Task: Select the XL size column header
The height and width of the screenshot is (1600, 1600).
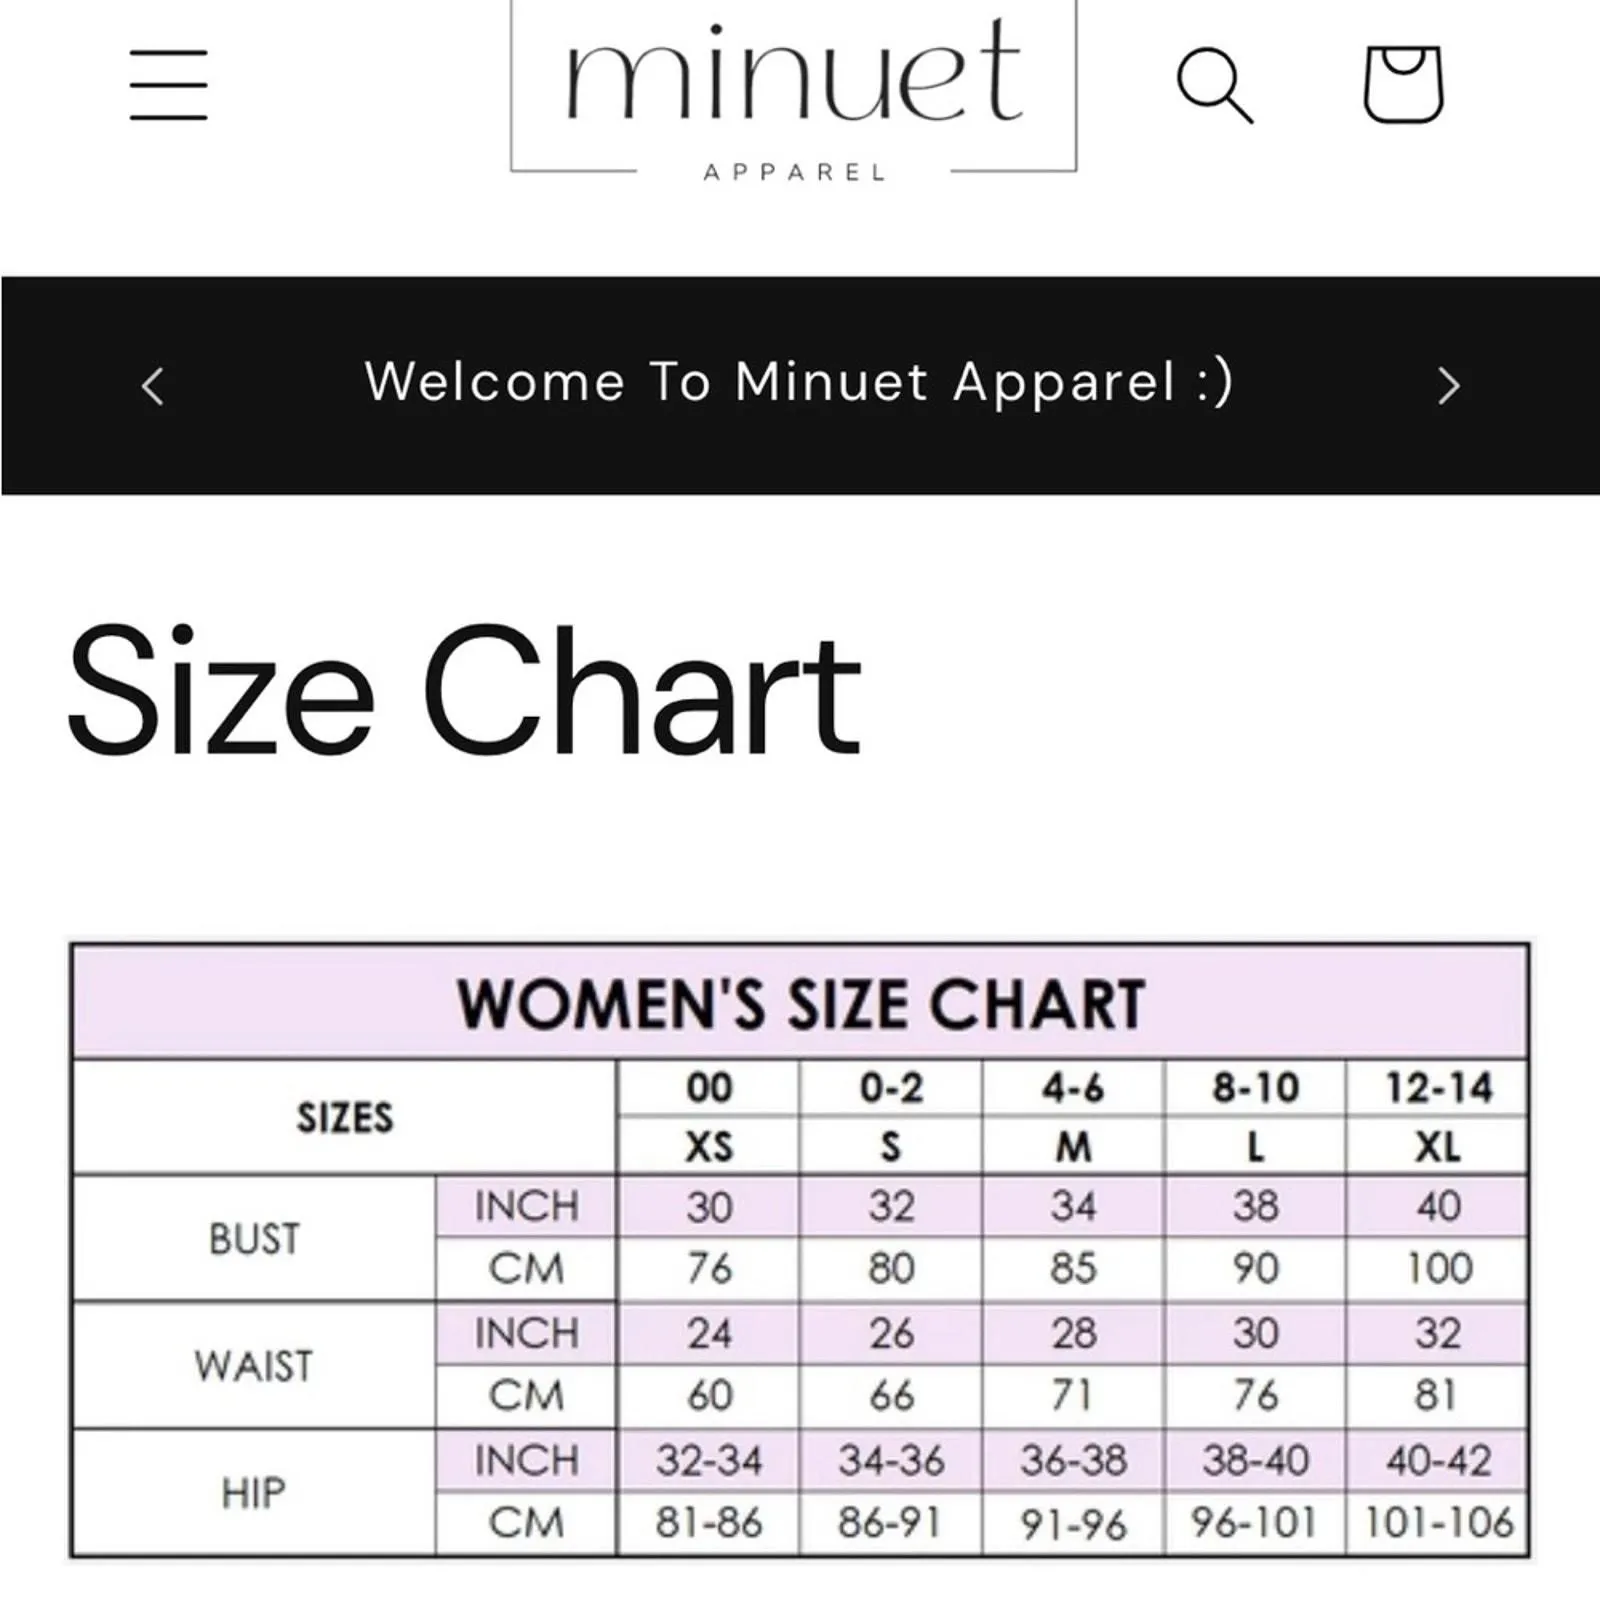Action: point(1437,1146)
